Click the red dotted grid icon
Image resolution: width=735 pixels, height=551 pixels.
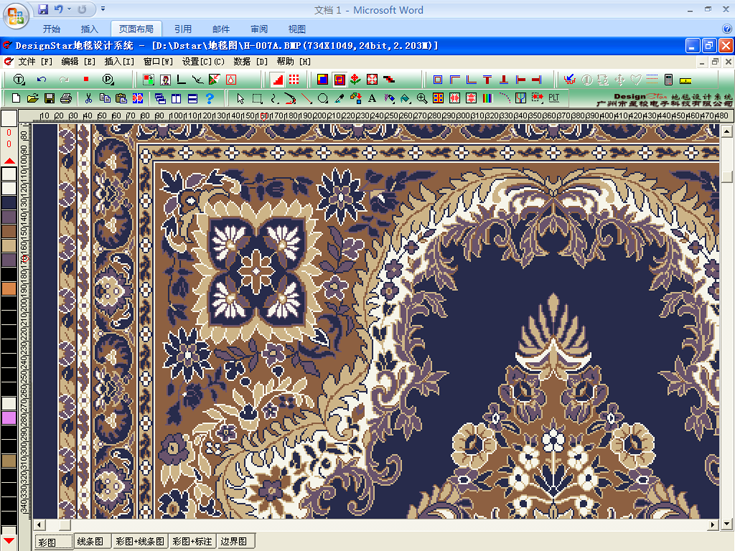coord(294,80)
